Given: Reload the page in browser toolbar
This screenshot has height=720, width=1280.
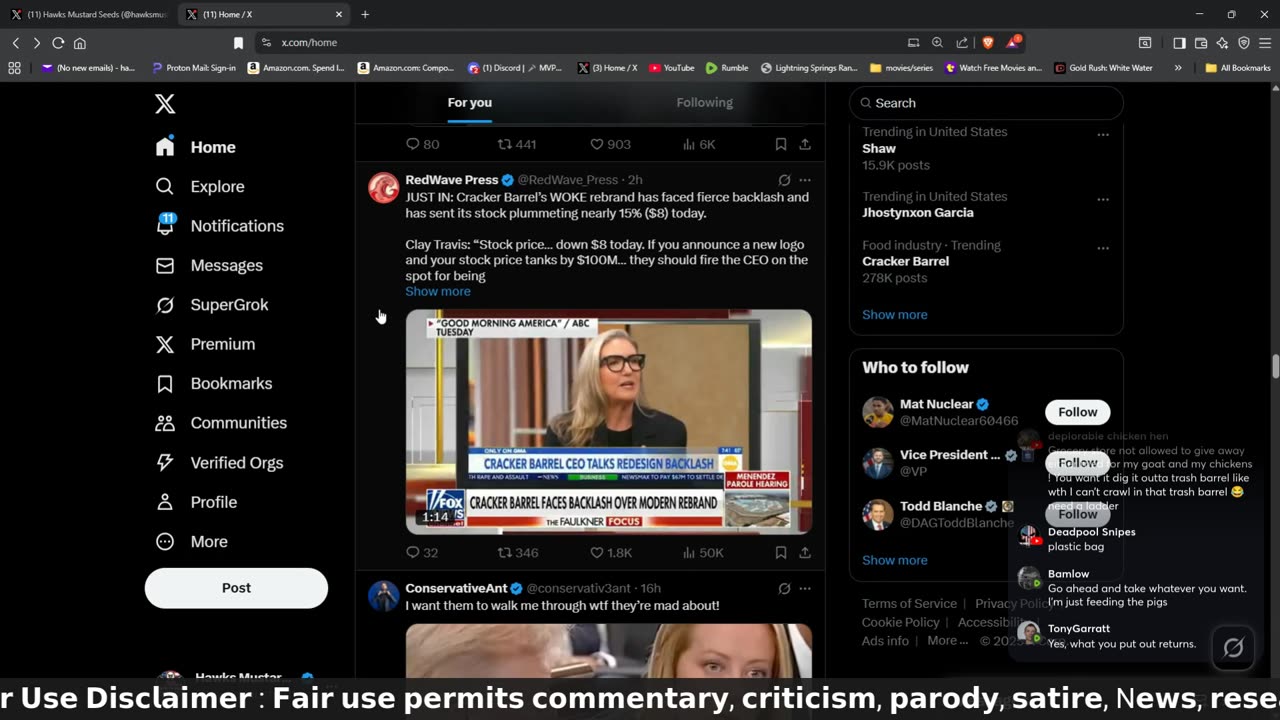Looking at the screenshot, I should tap(58, 42).
